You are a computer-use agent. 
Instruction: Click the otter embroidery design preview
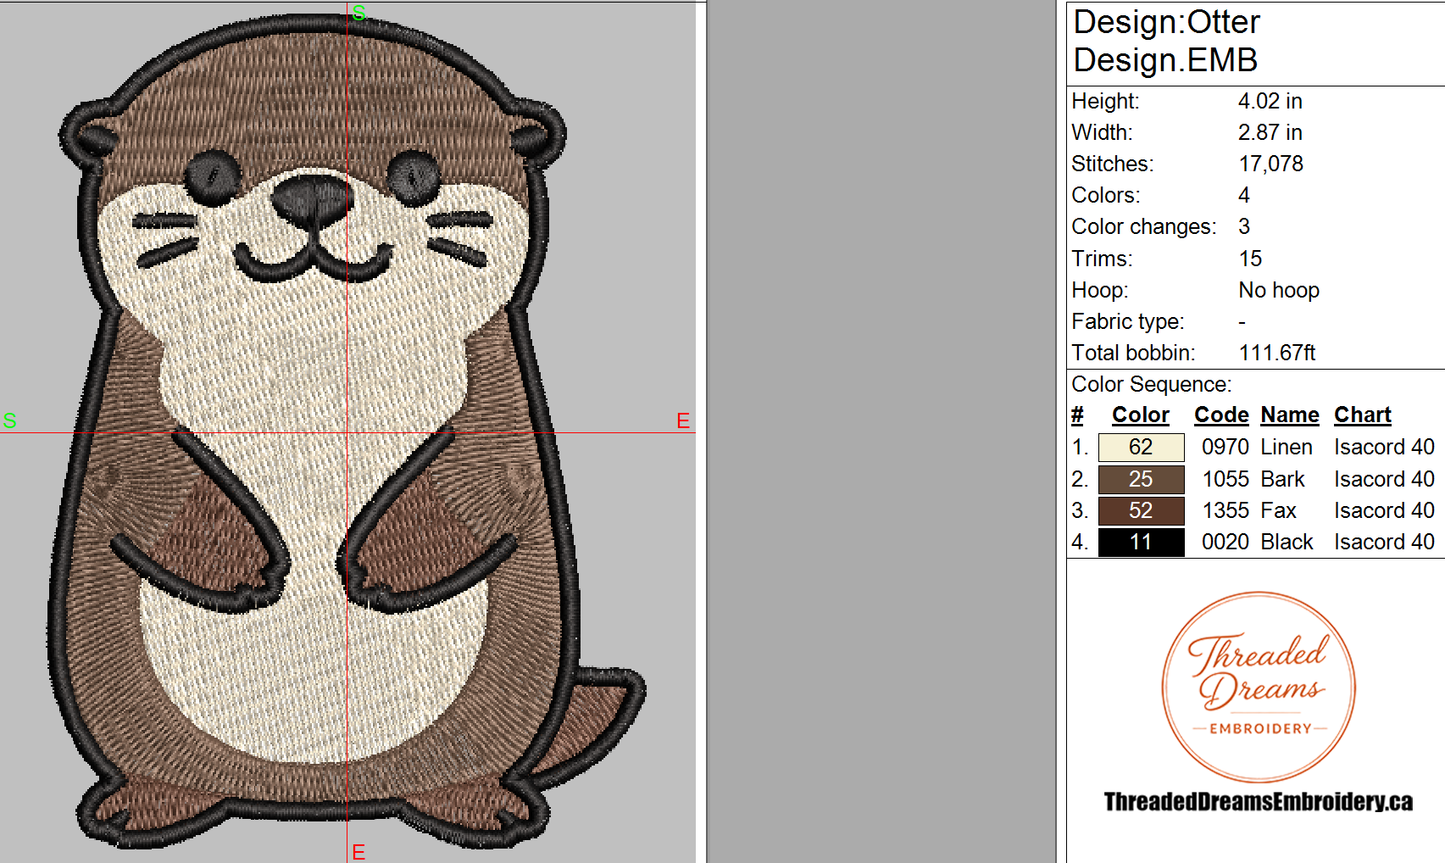tap(345, 433)
